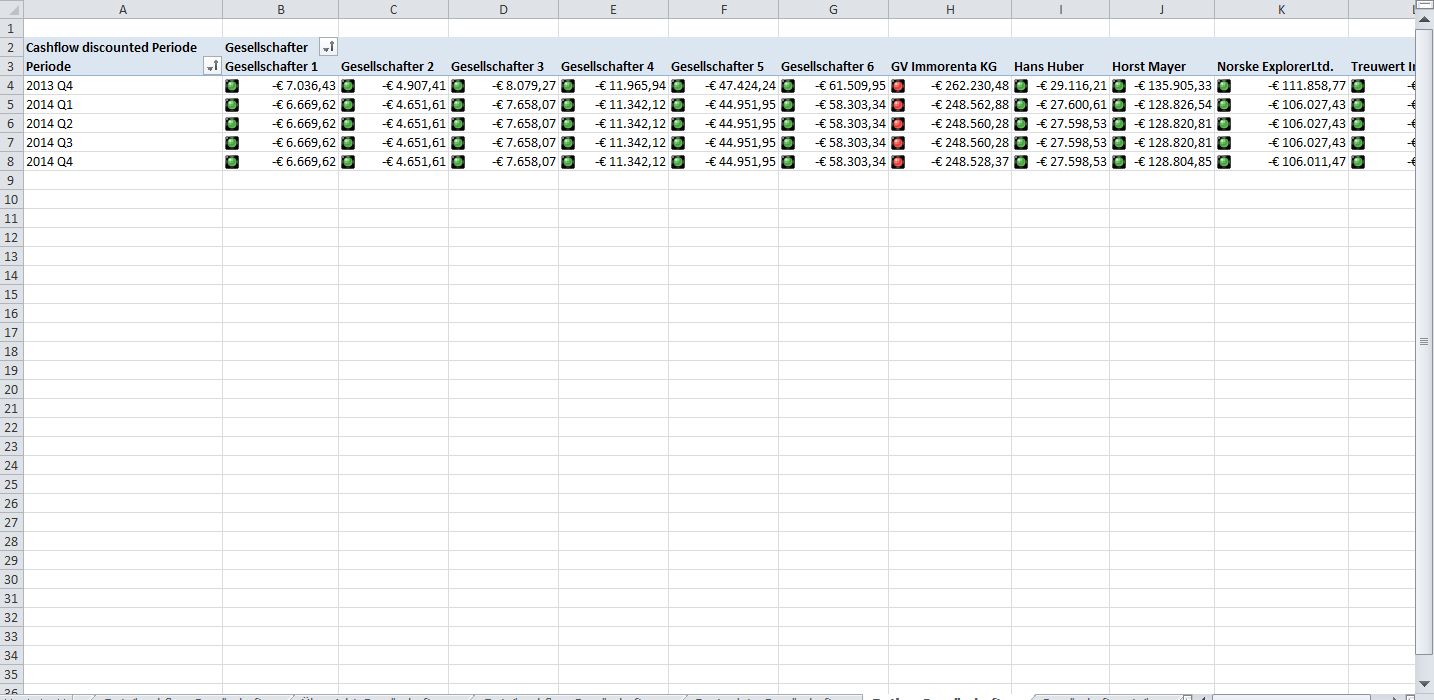Viewport: 1434px width, 700px height.
Task: Click green status icon for Hans Huber, 2013 Q4
Action: (x=1021, y=86)
